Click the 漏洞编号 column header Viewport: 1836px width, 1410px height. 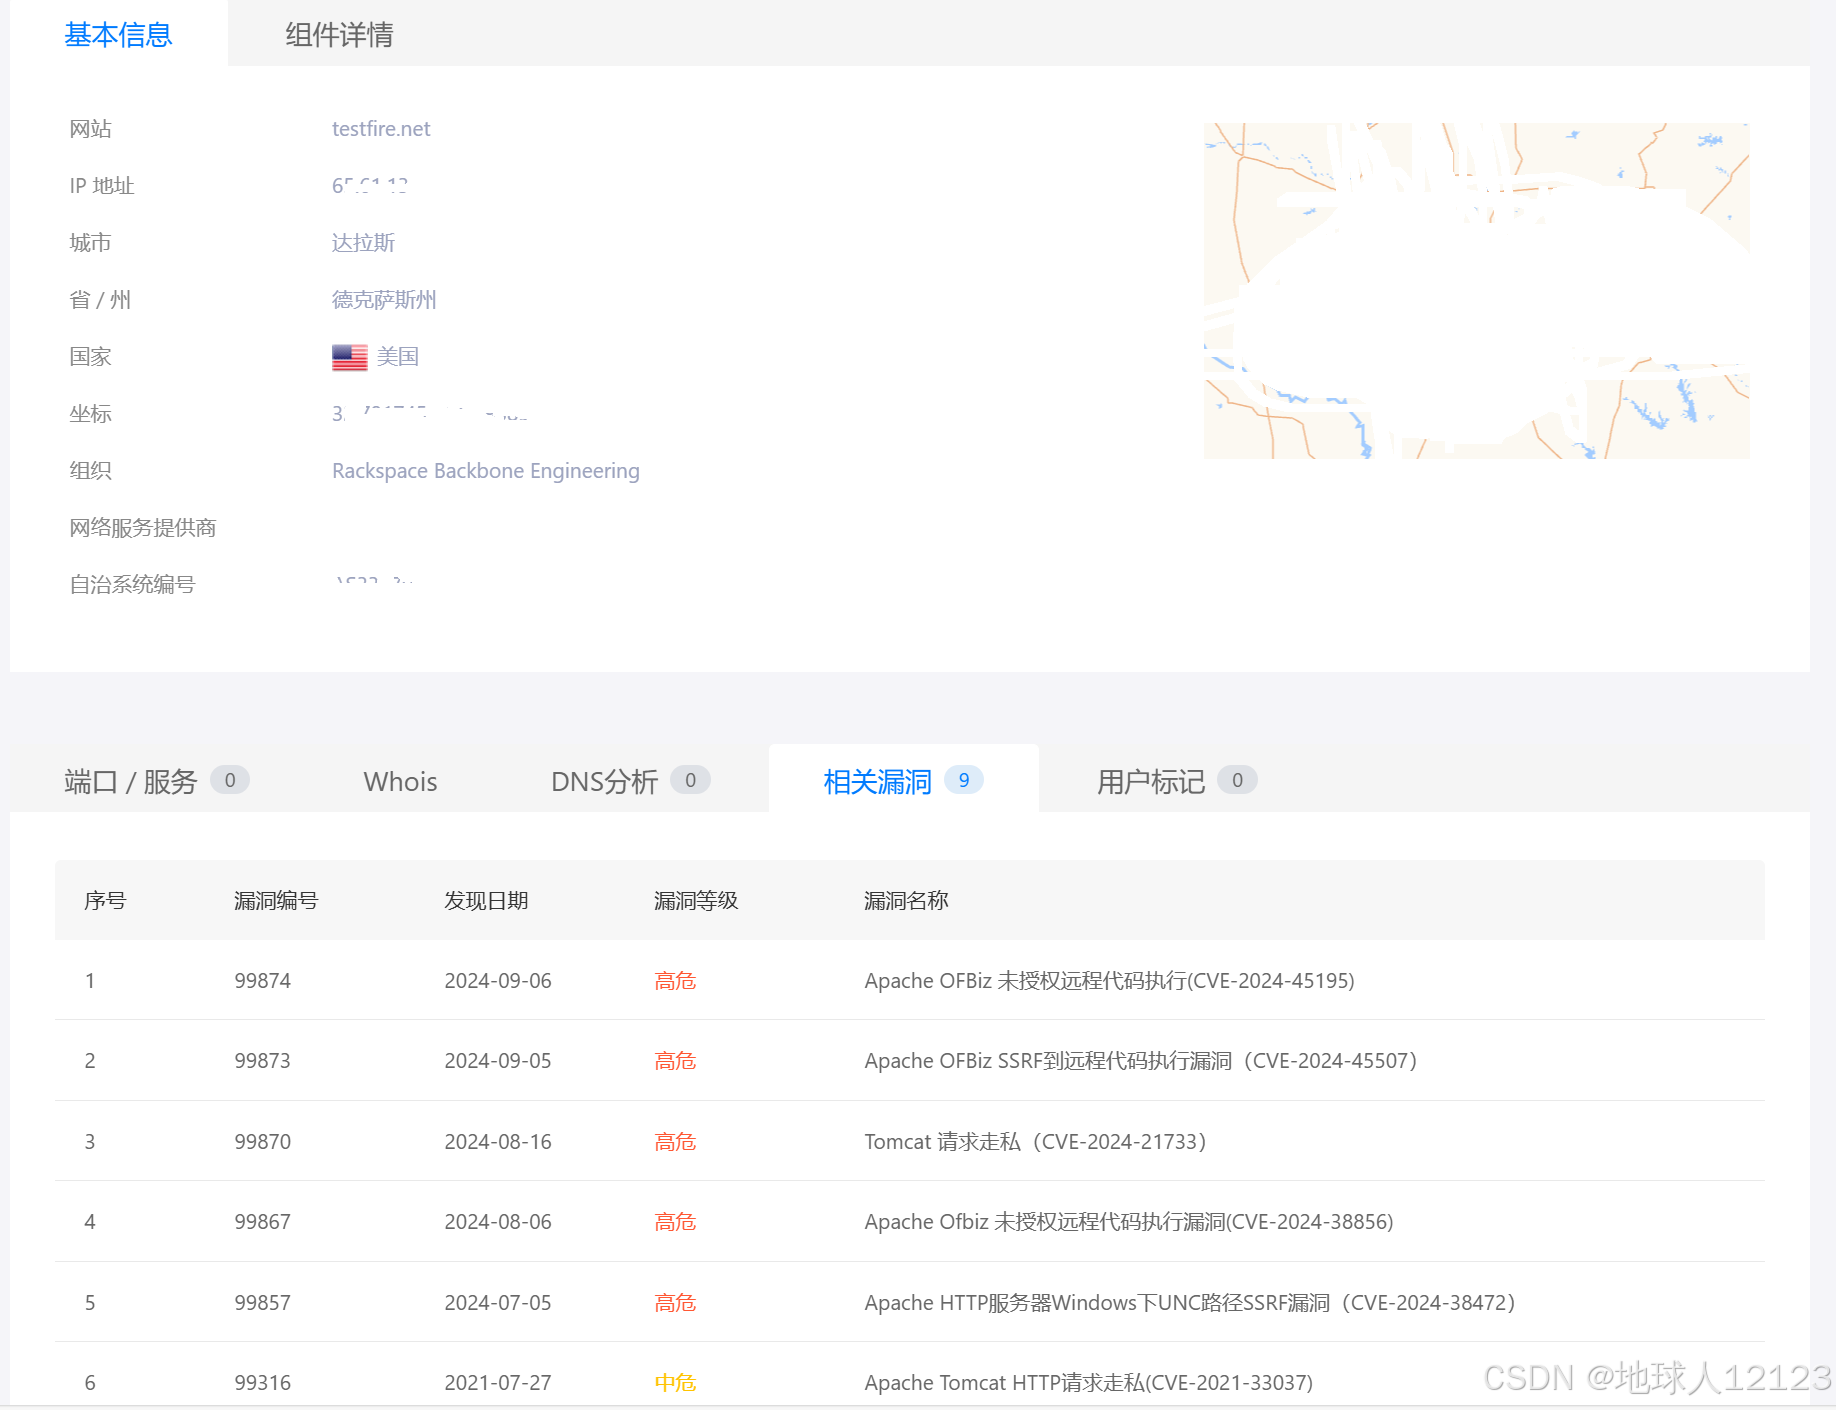[x=276, y=900]
